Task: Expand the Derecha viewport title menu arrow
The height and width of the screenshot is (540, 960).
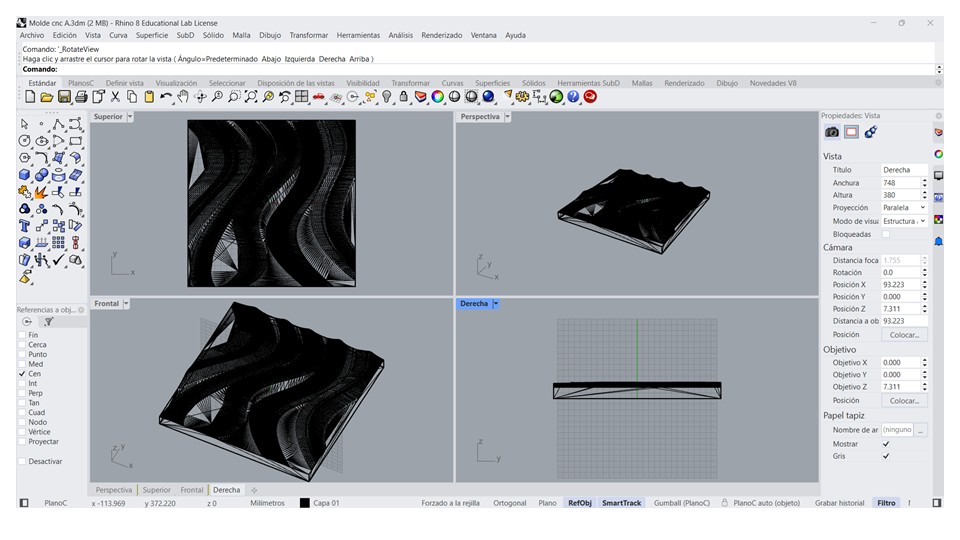Action: tap(495, 304)
